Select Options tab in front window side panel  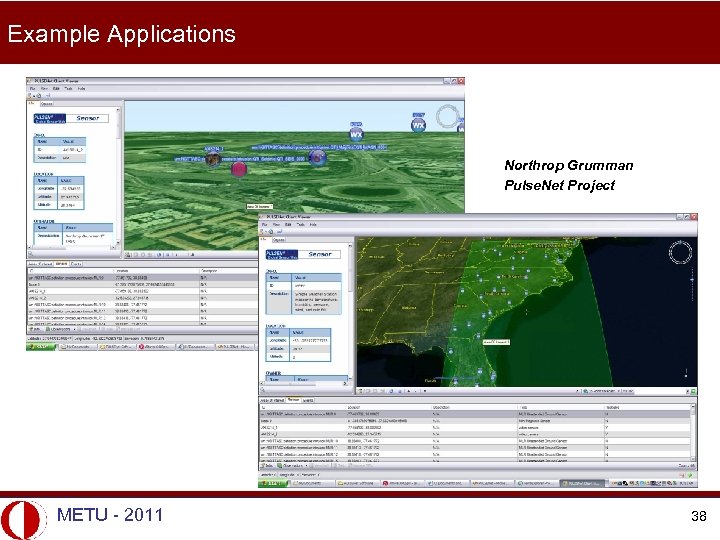[279, 240]
